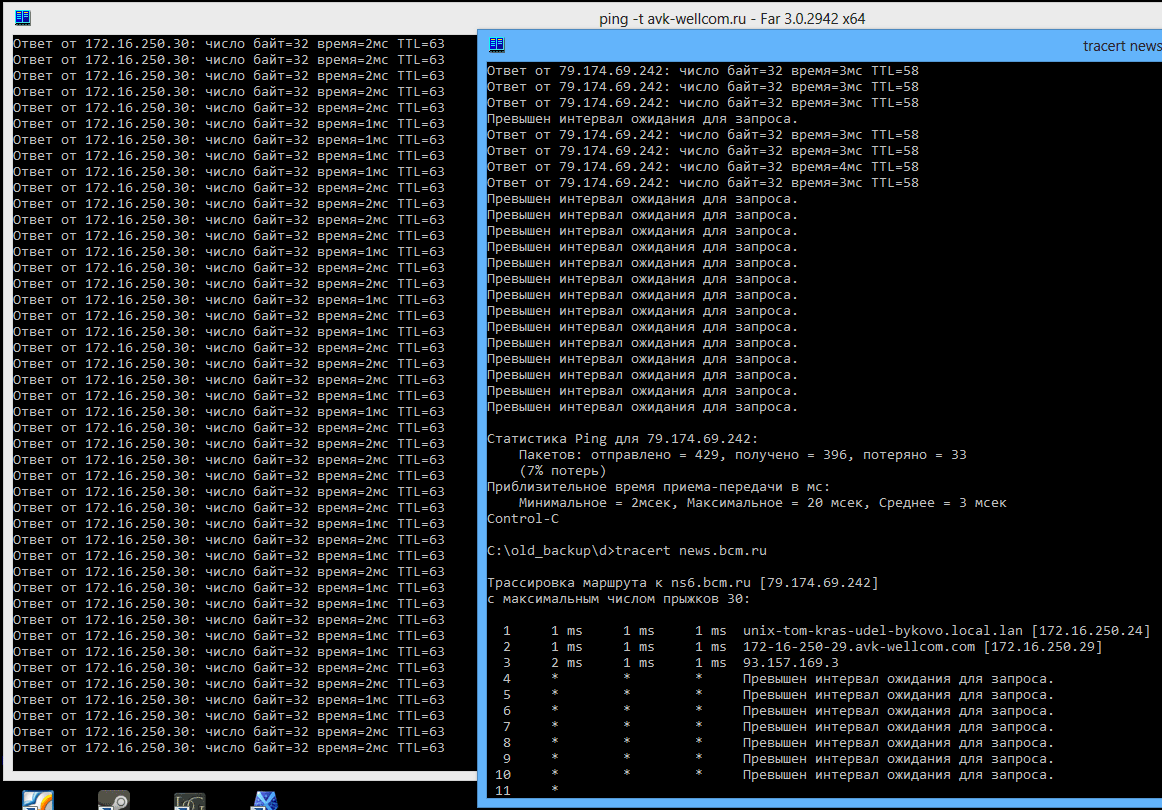Viewport: 1162px width, 810px height.
Task: Click hop 3 row with 93.157.169.3
Action: (x=671, y=663)
